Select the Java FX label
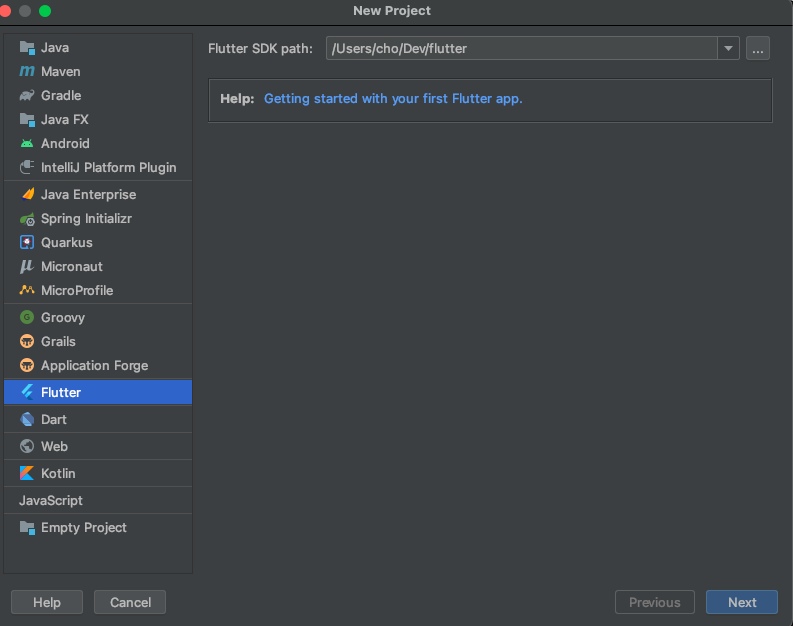Image resolution: width=793 pixels, height=626 pixels. pos(65,119)
